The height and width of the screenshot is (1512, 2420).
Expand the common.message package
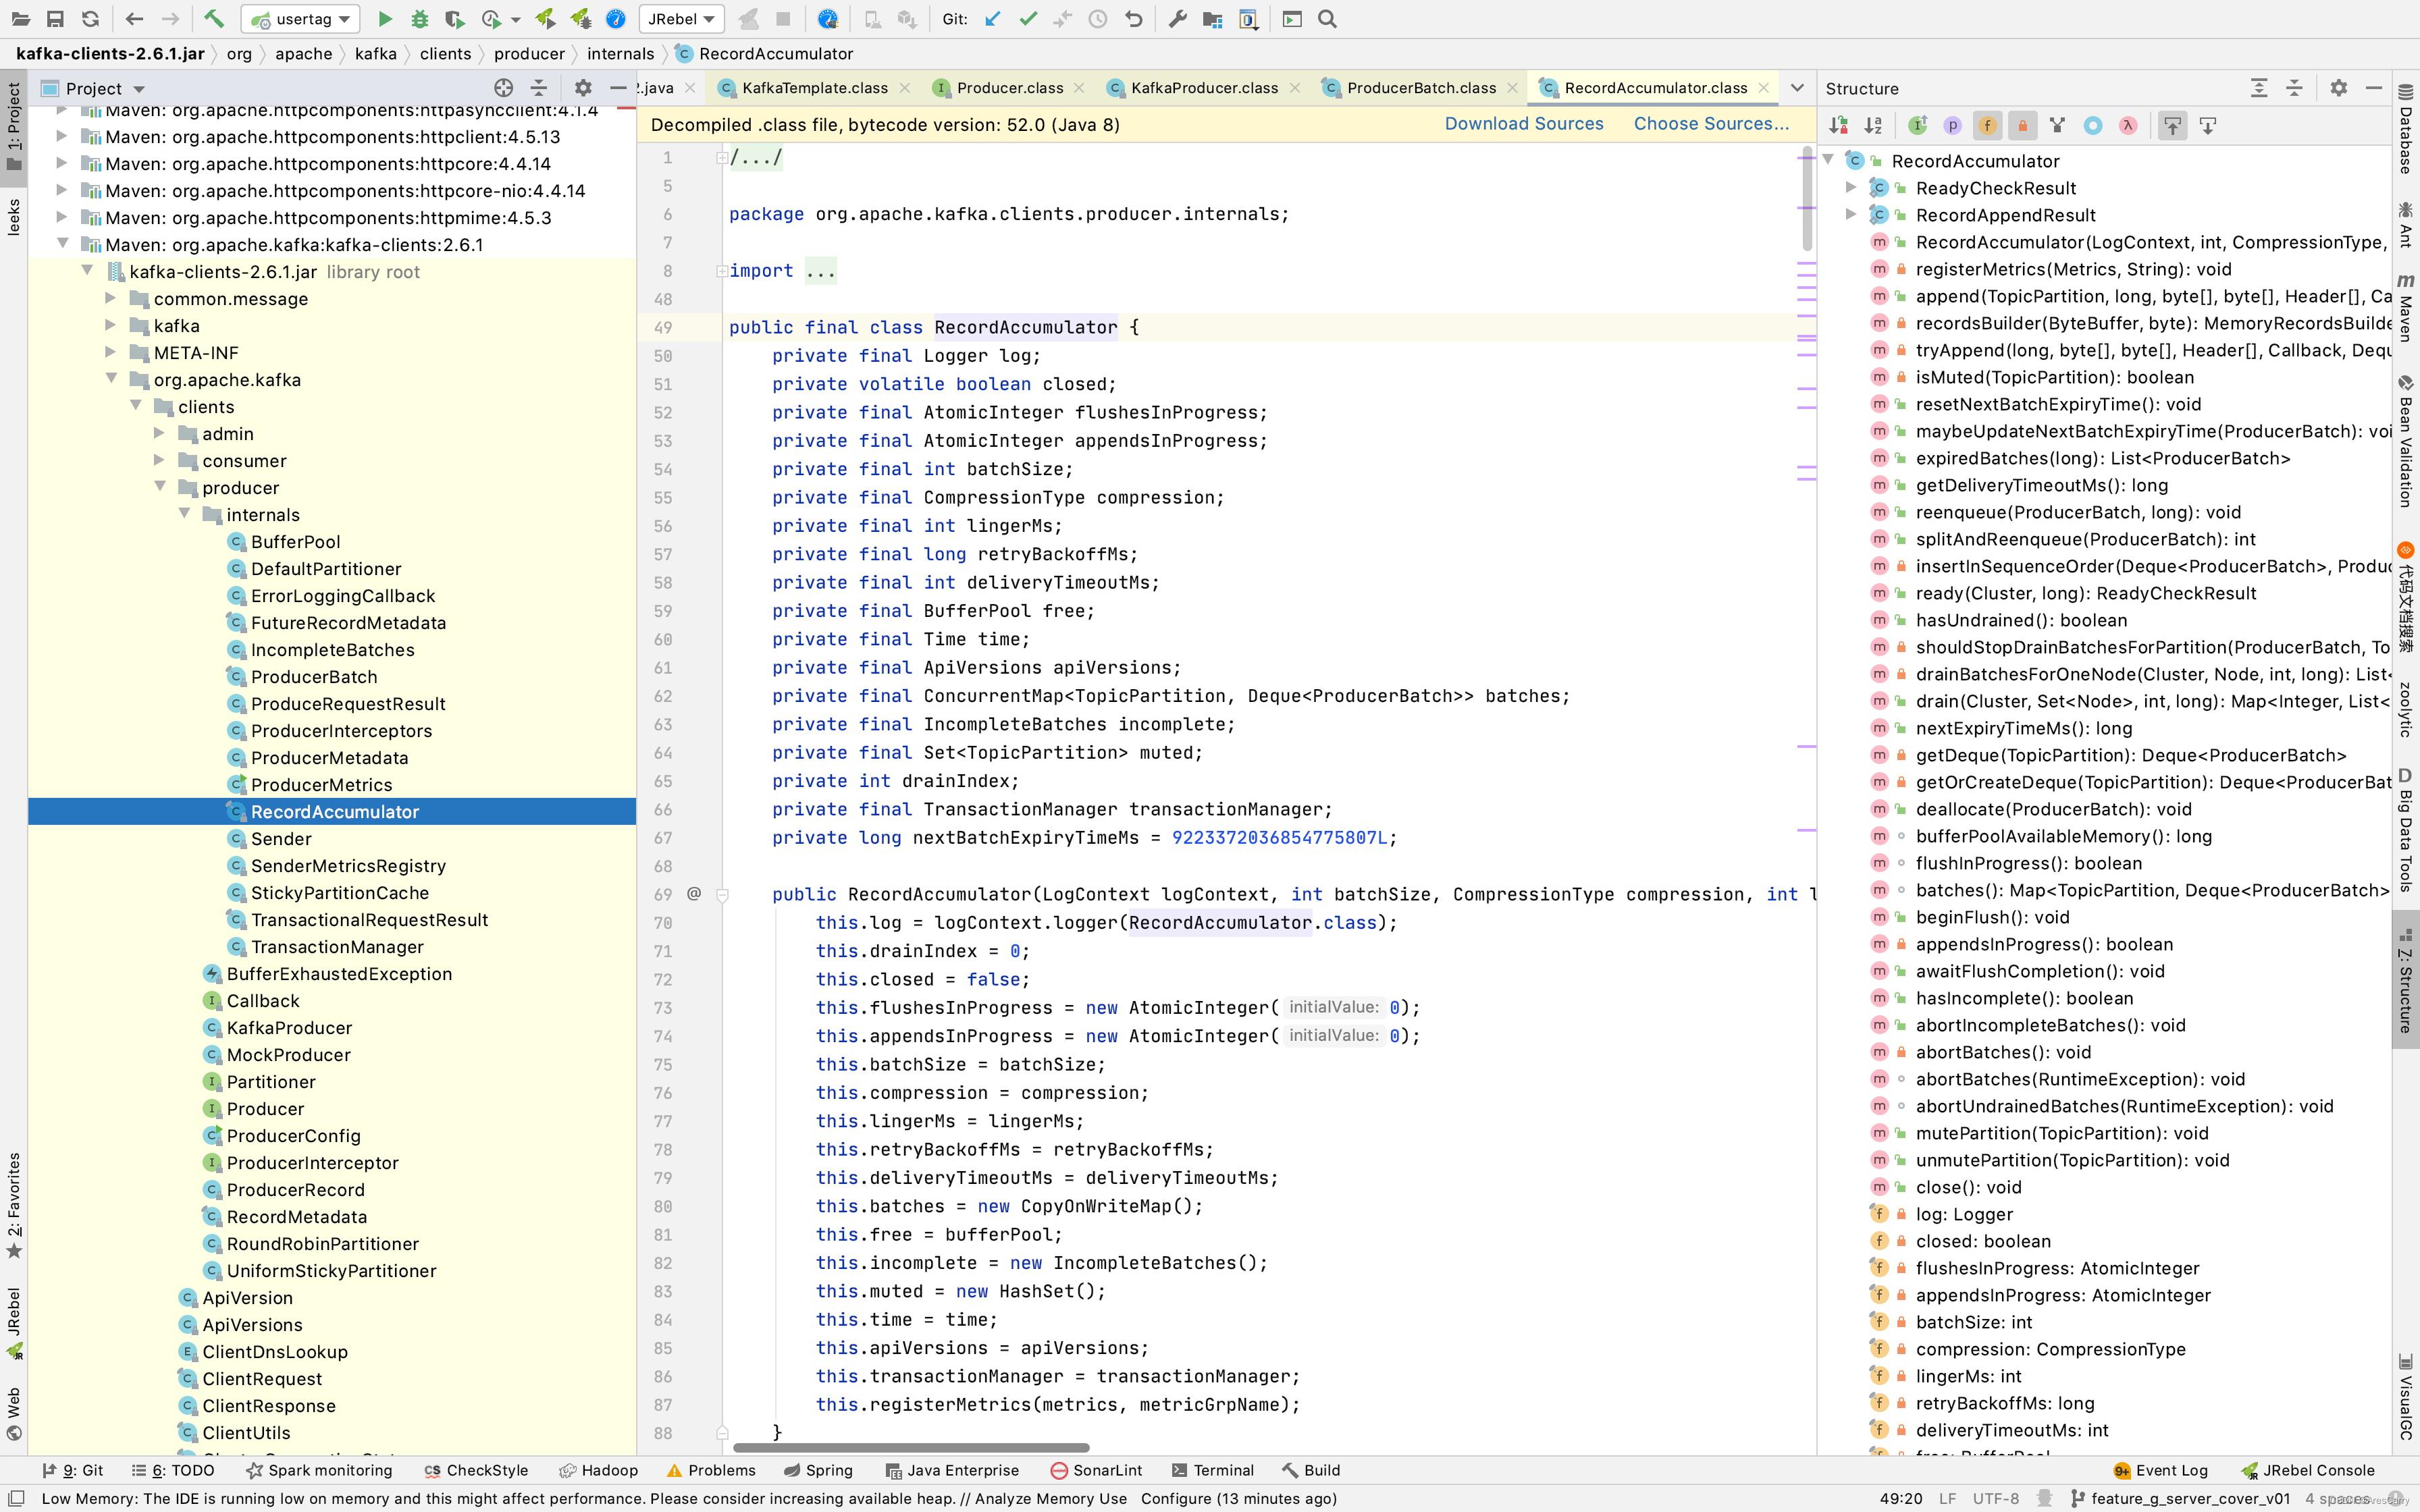111,298
